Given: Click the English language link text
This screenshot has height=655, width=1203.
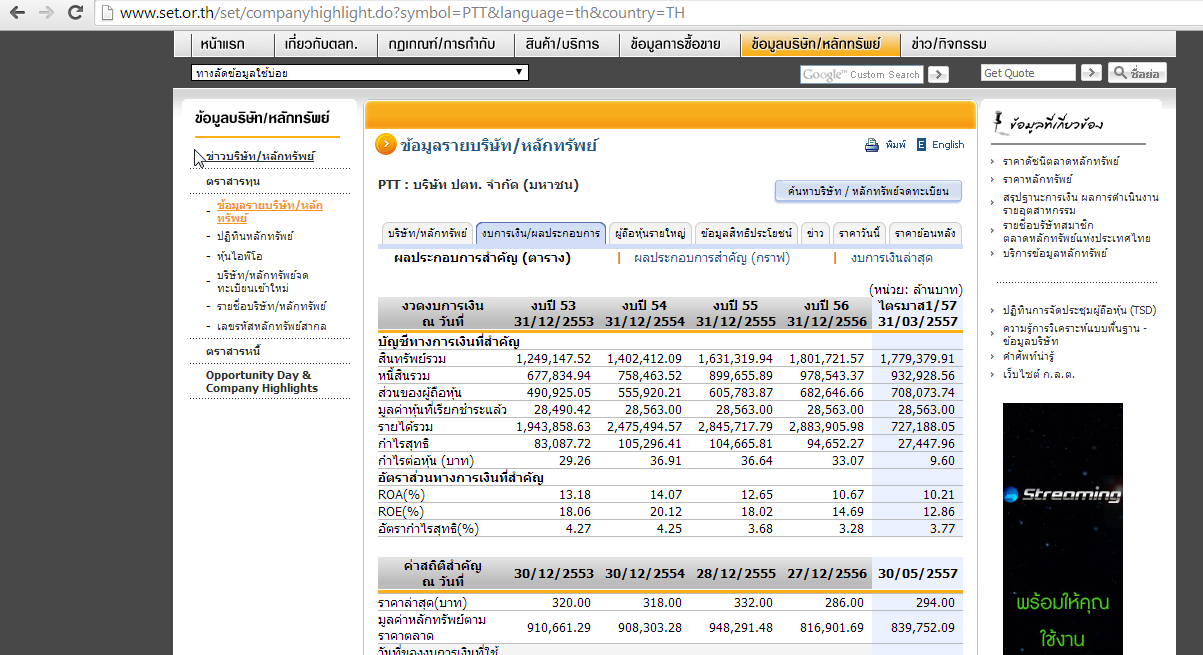Looking at the screenshot, I should (948, 144).
